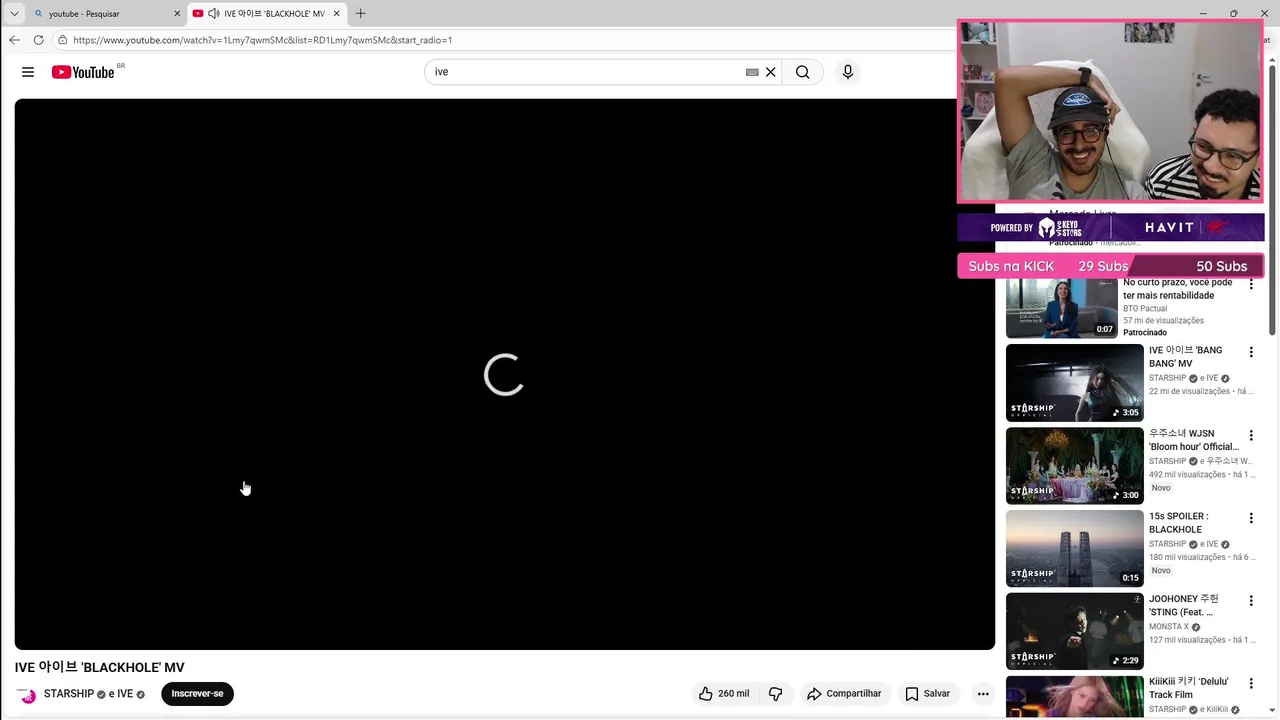1280x720 pixels.
Task: Click the loading video player area
Action: (x=504, y=374)
